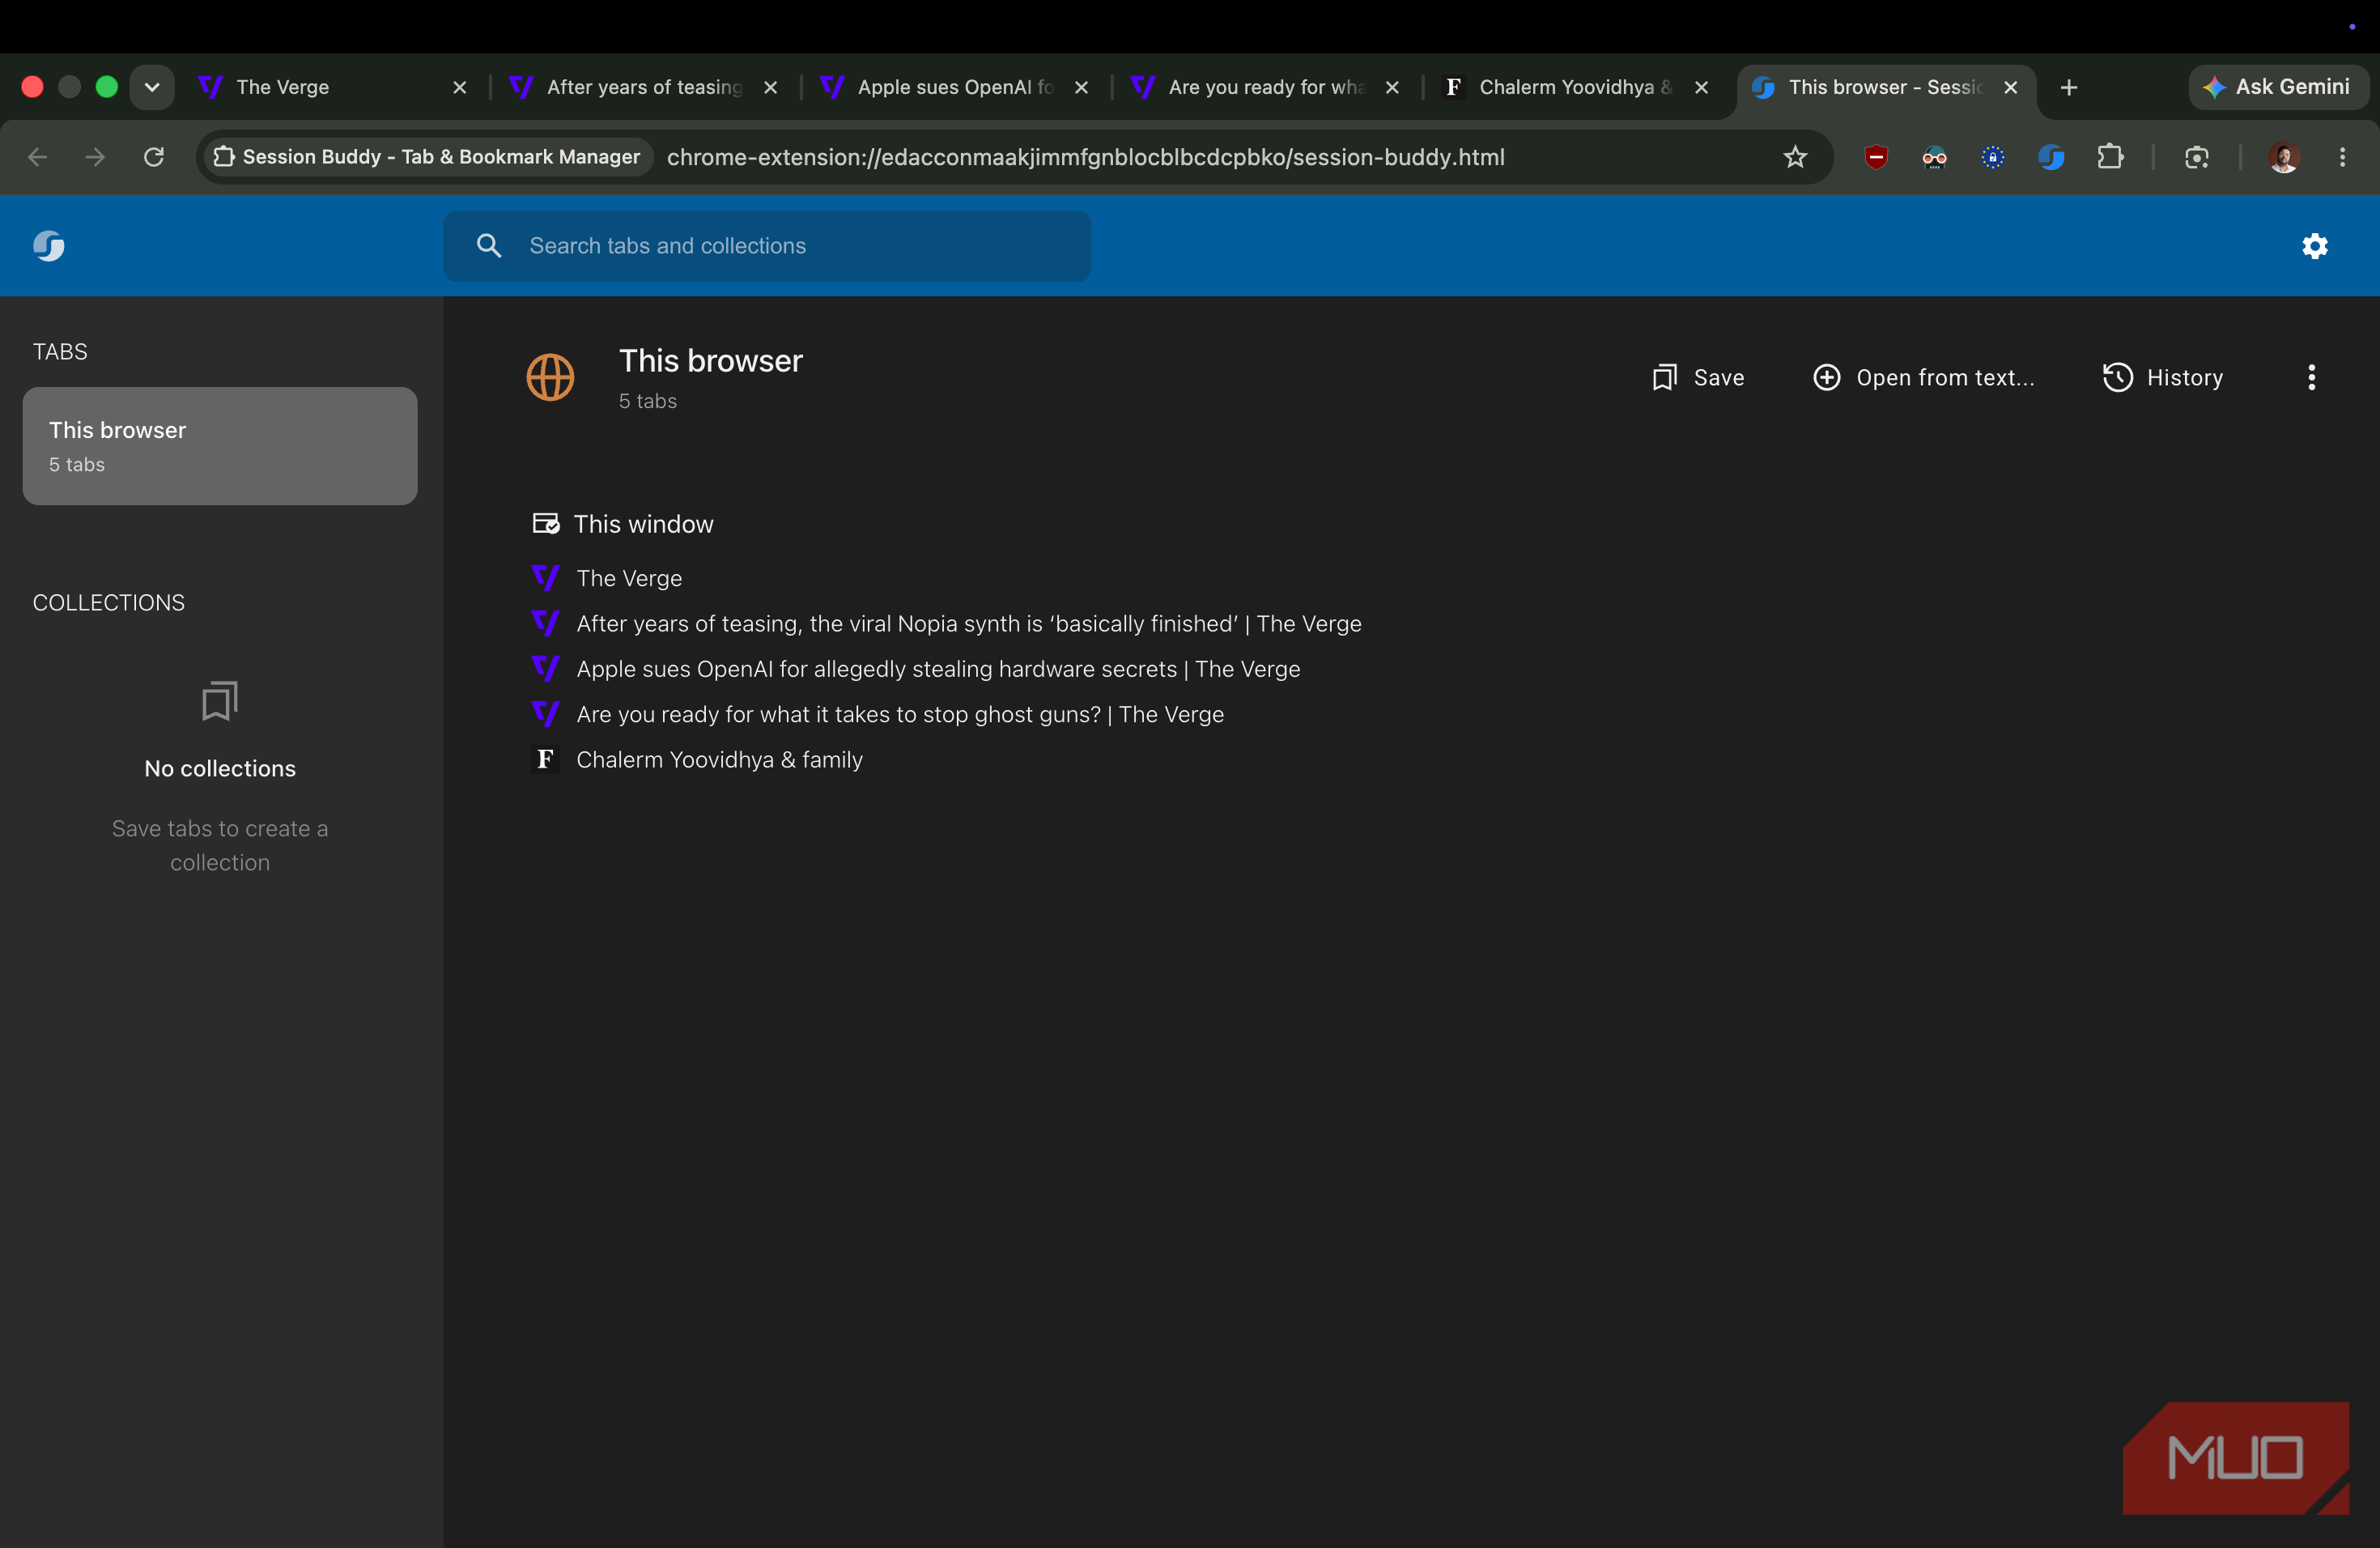Image resolution: width=2380 pixels, height=1548 pixels.
Task: Click the This window heading
Action: pos(643,524)
